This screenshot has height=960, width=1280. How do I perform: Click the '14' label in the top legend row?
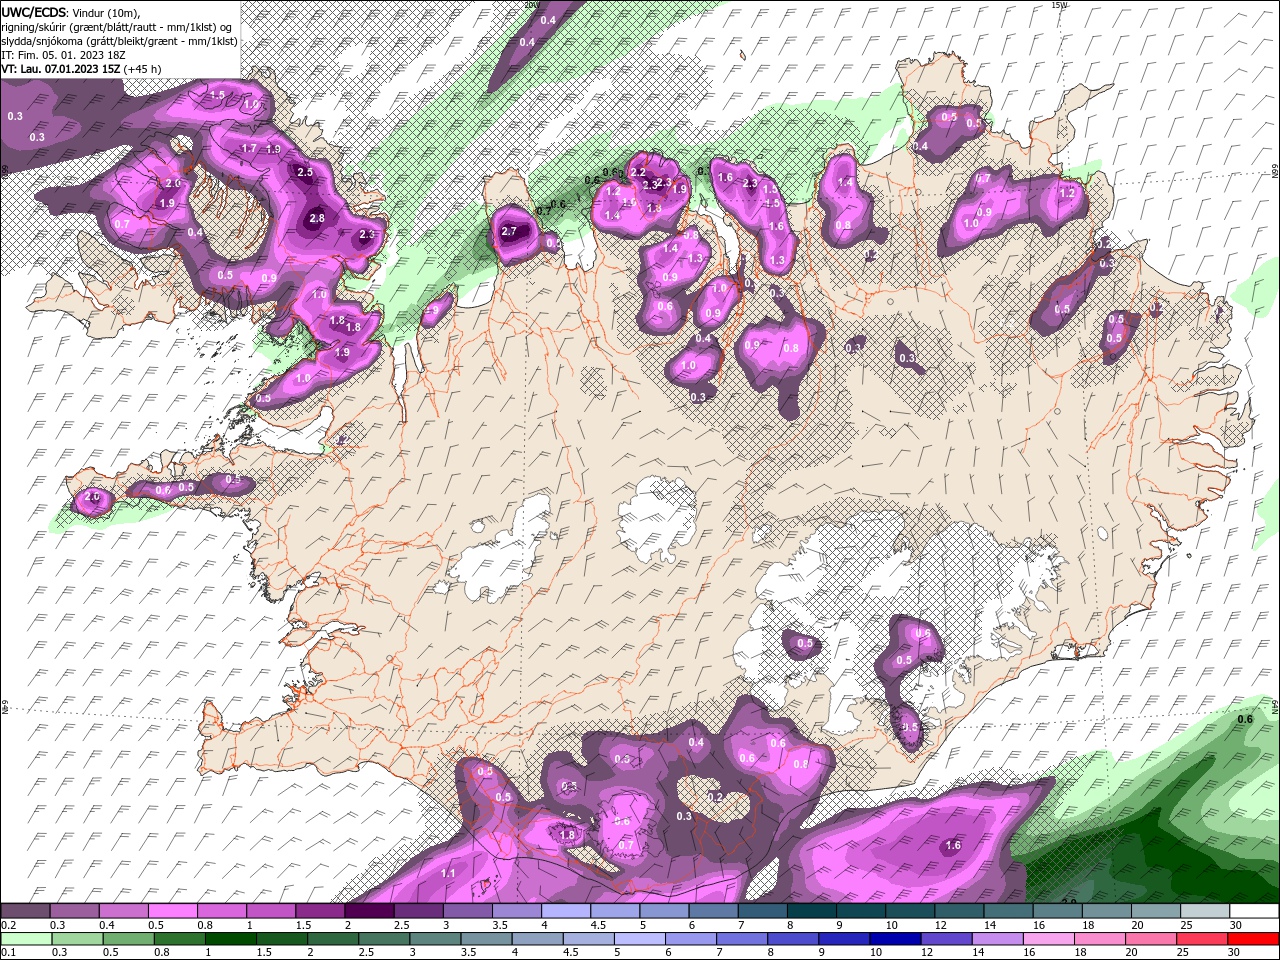tap(990, 926)
